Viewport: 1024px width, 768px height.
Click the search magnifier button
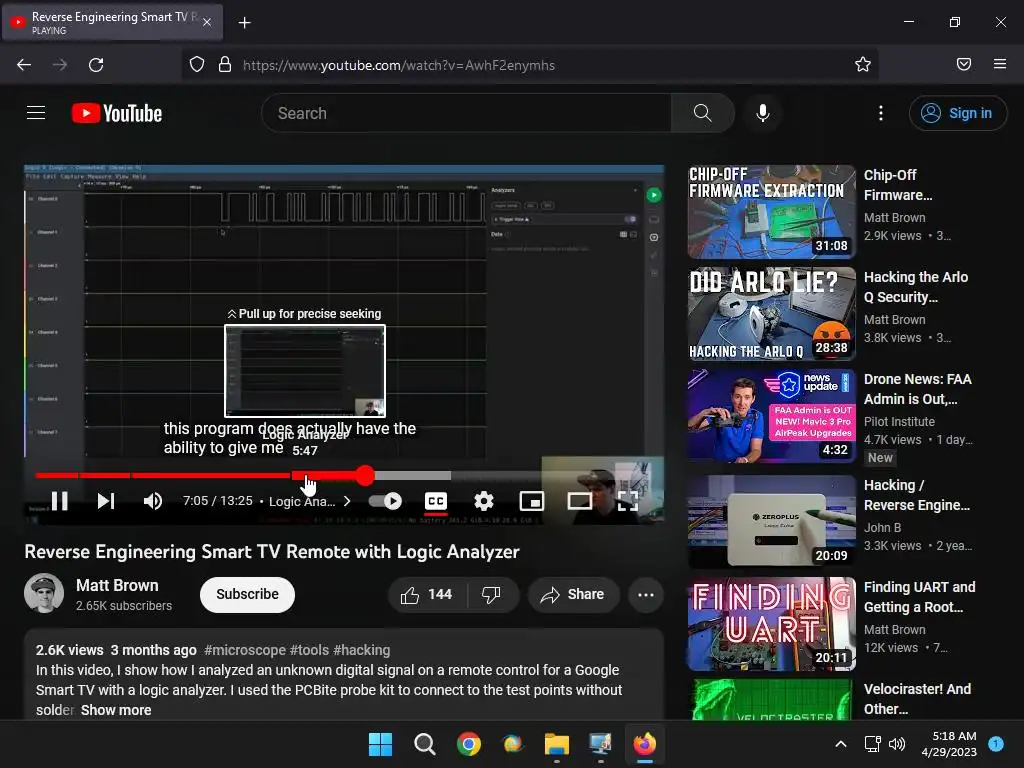click(703, 113)
